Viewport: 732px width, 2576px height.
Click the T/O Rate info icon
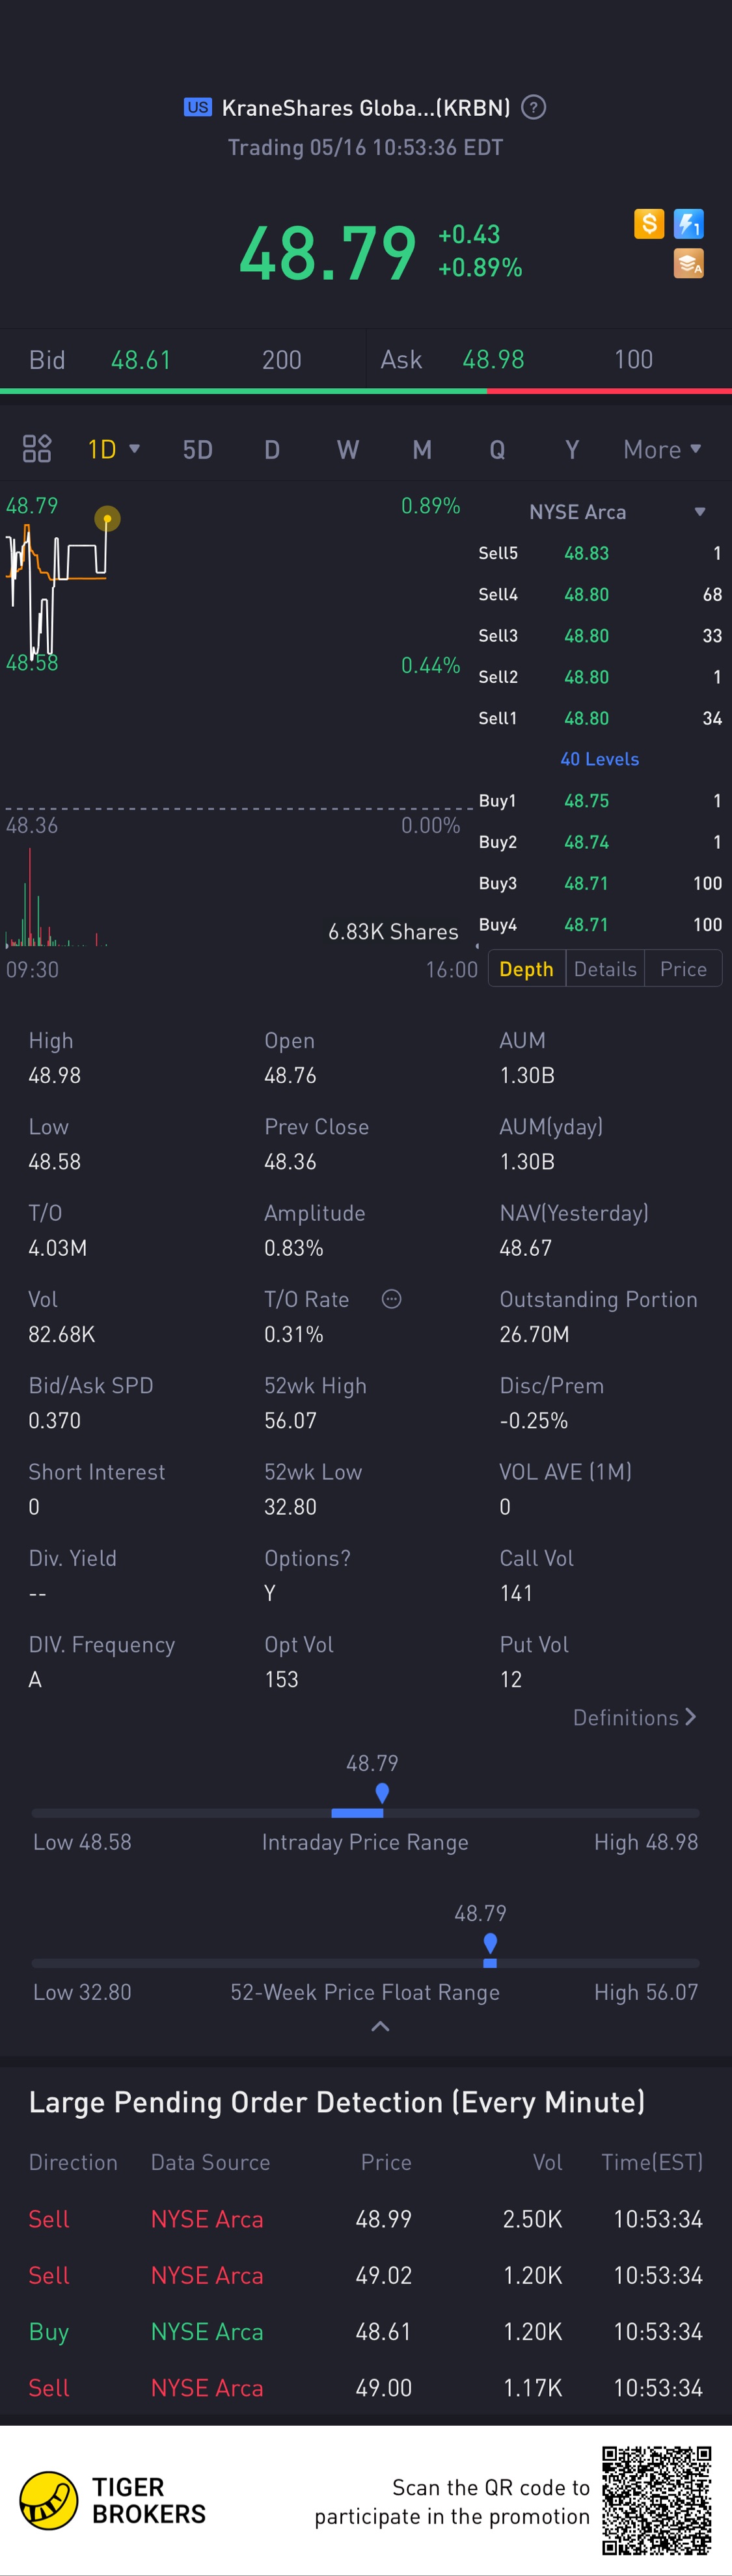coord(392,1299)
